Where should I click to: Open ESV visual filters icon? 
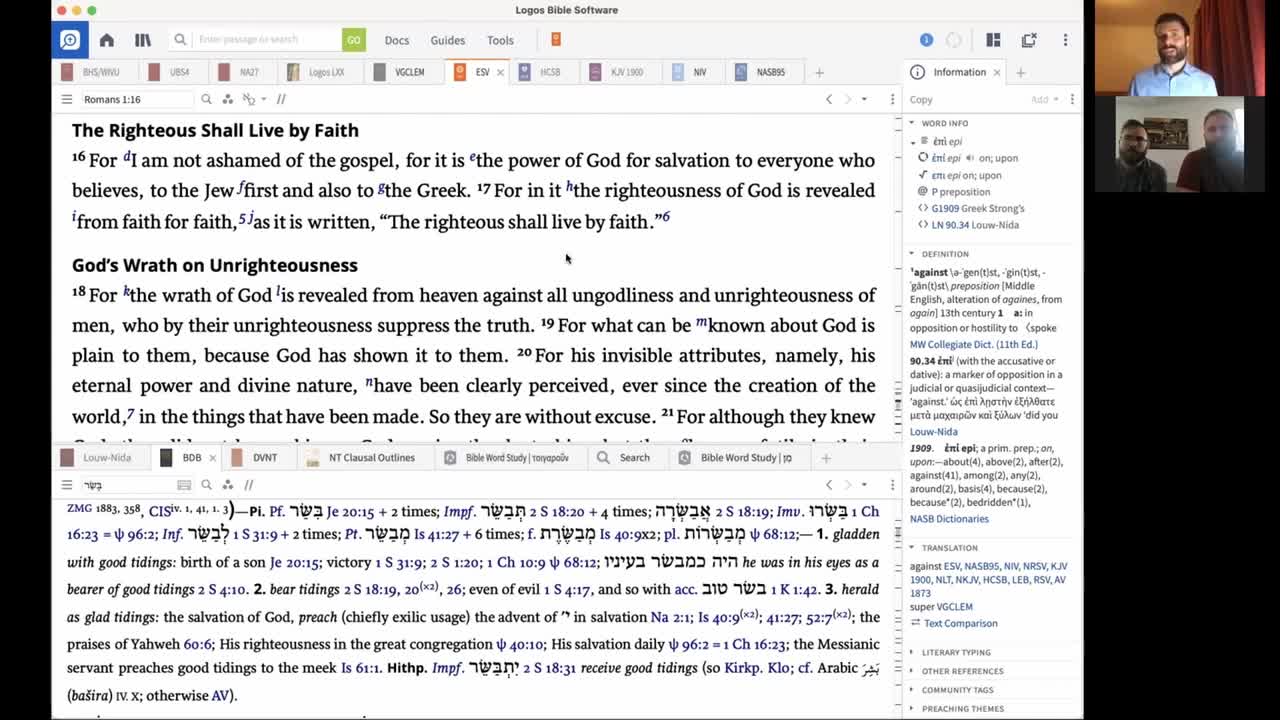(x=228, y=99)
